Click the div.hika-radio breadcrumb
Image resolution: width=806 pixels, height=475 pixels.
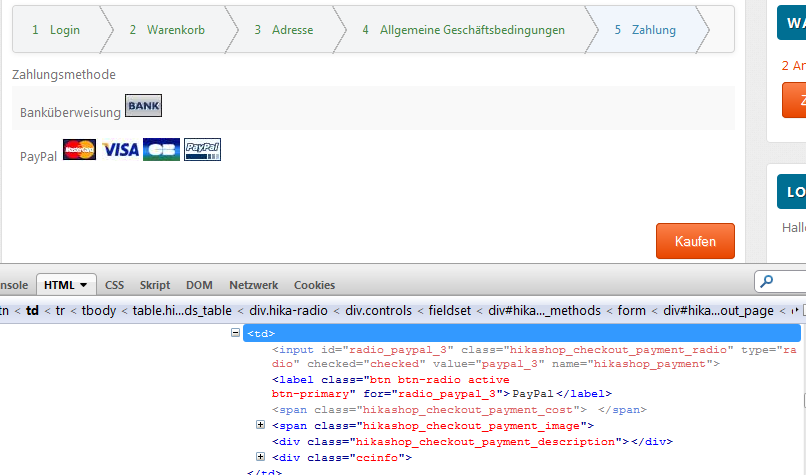[288, 310]
